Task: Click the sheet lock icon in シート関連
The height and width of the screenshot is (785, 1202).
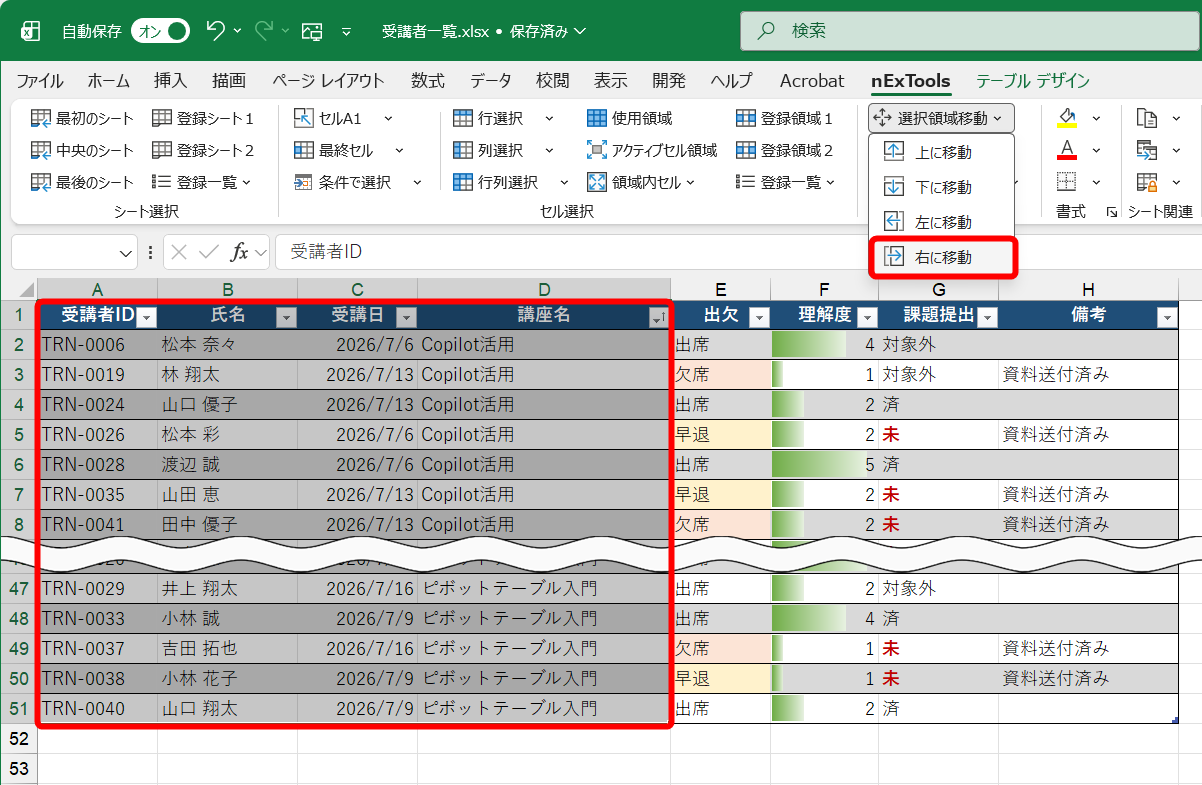Action: (1147, 182)
